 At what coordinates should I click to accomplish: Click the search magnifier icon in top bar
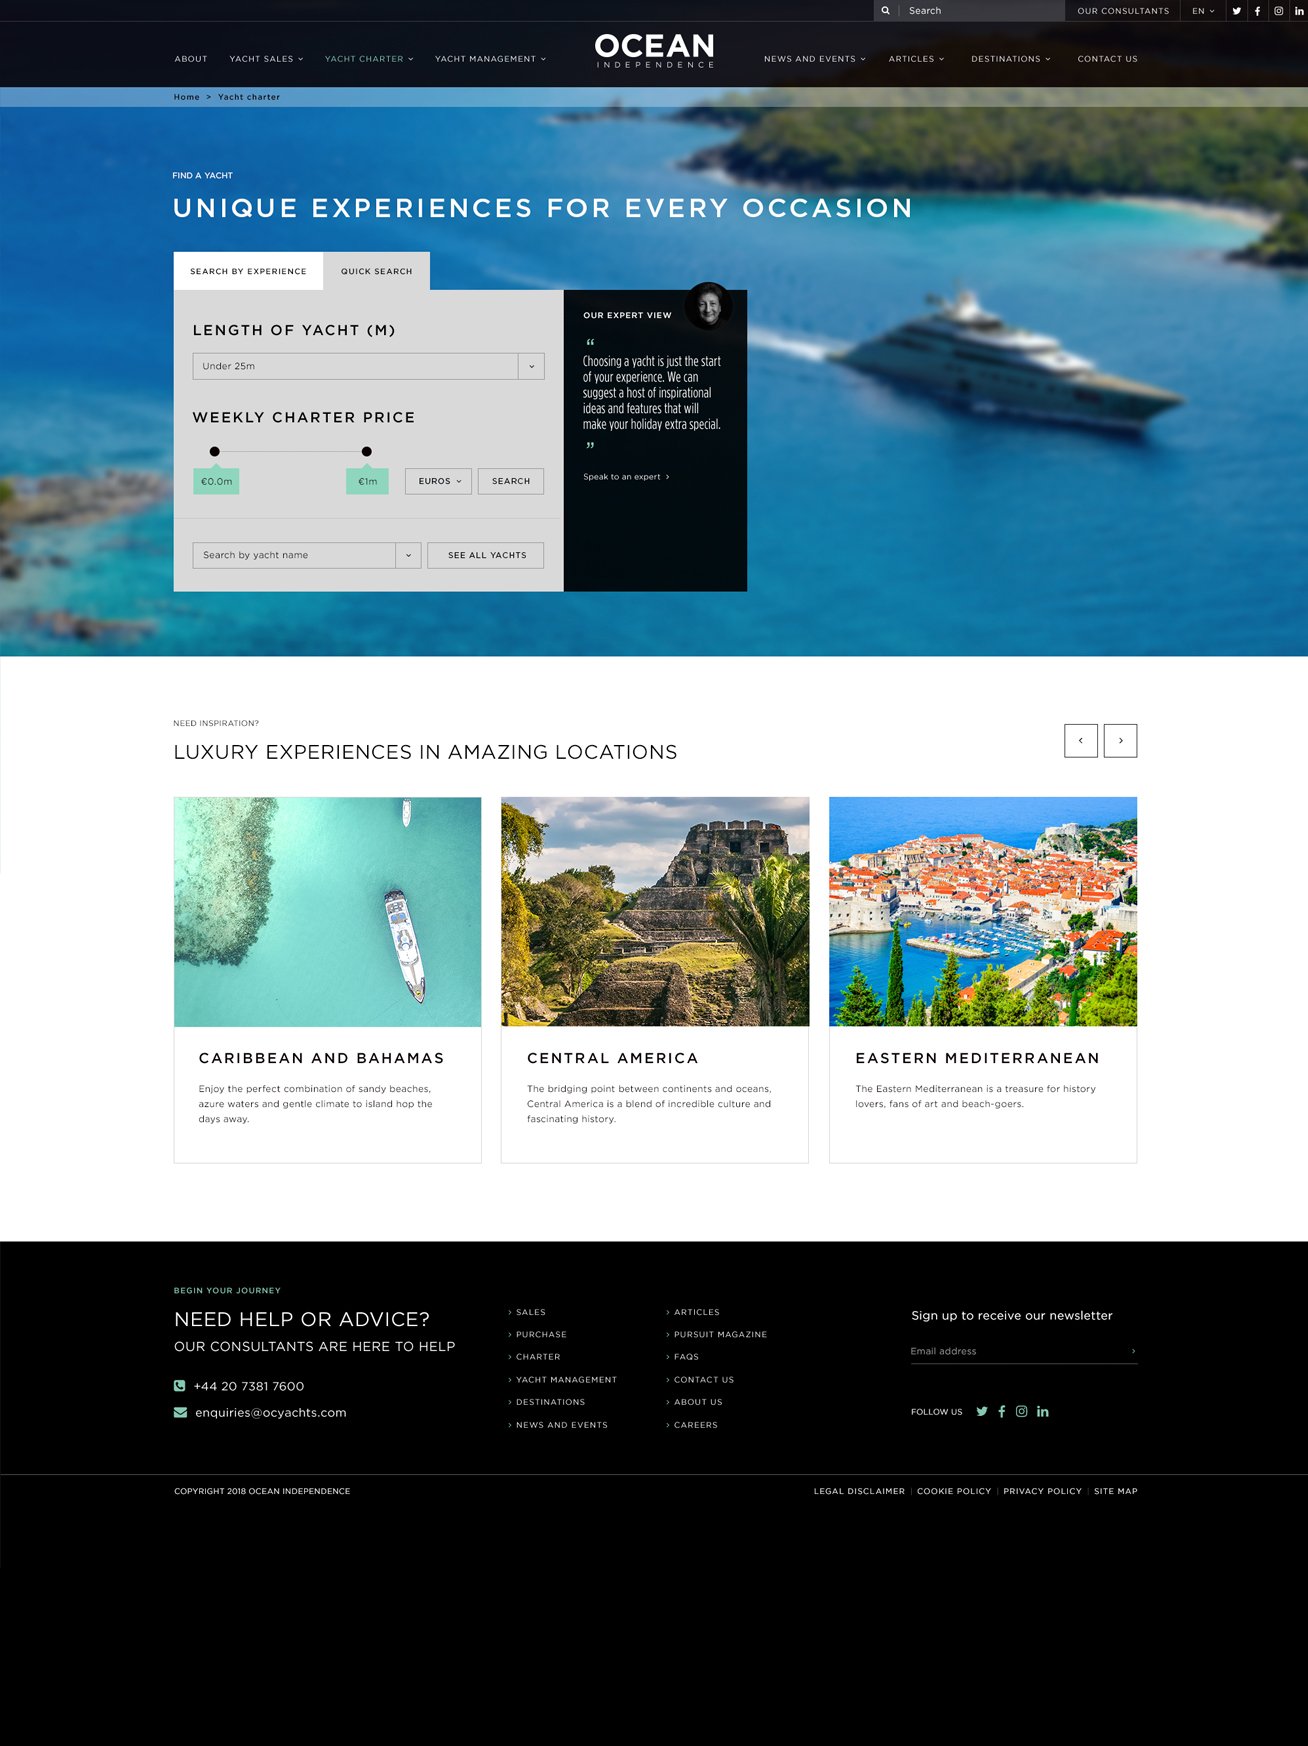click(x=885, y=11)
